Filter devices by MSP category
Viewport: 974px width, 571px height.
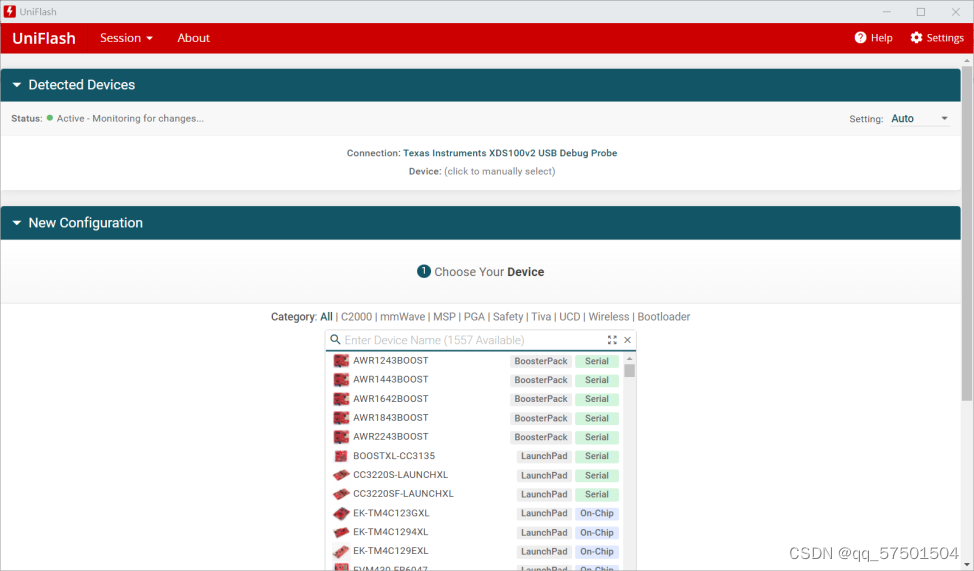pyautogui.click(x=444, y=317)
